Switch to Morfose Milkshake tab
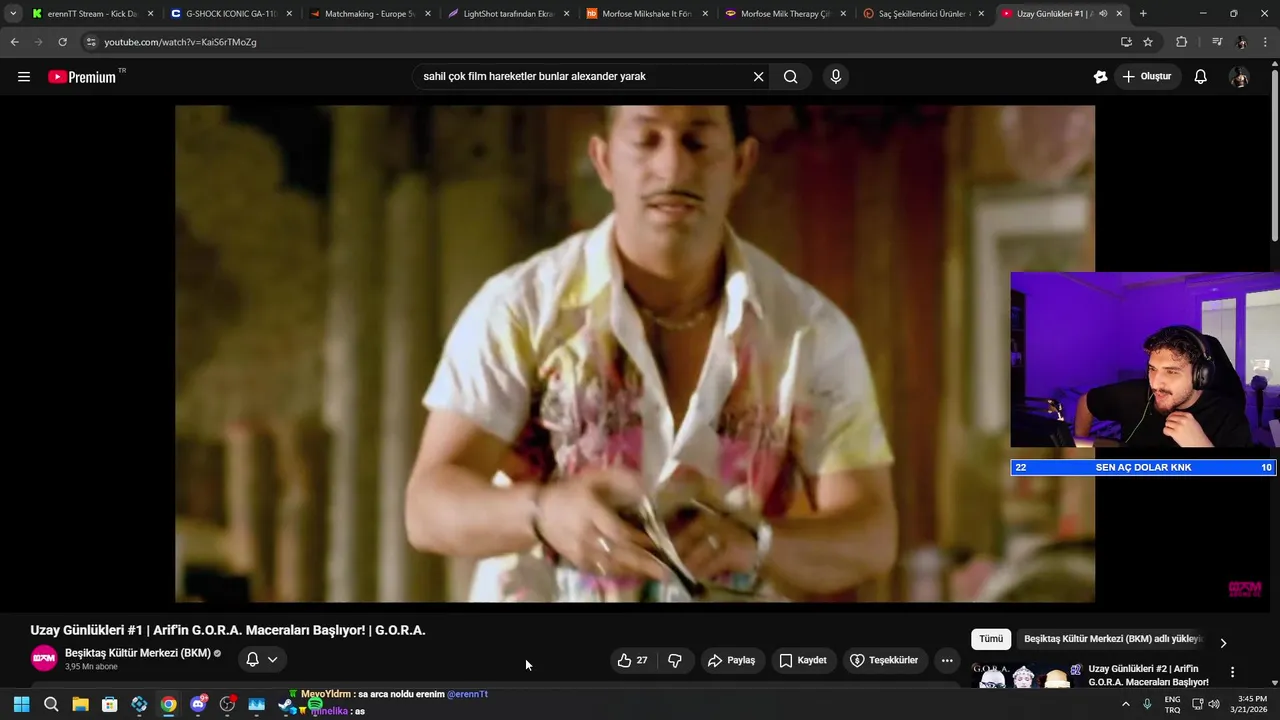Image resolution: width=1280 pixels, height=720 pixels. [x=647, y=14]
